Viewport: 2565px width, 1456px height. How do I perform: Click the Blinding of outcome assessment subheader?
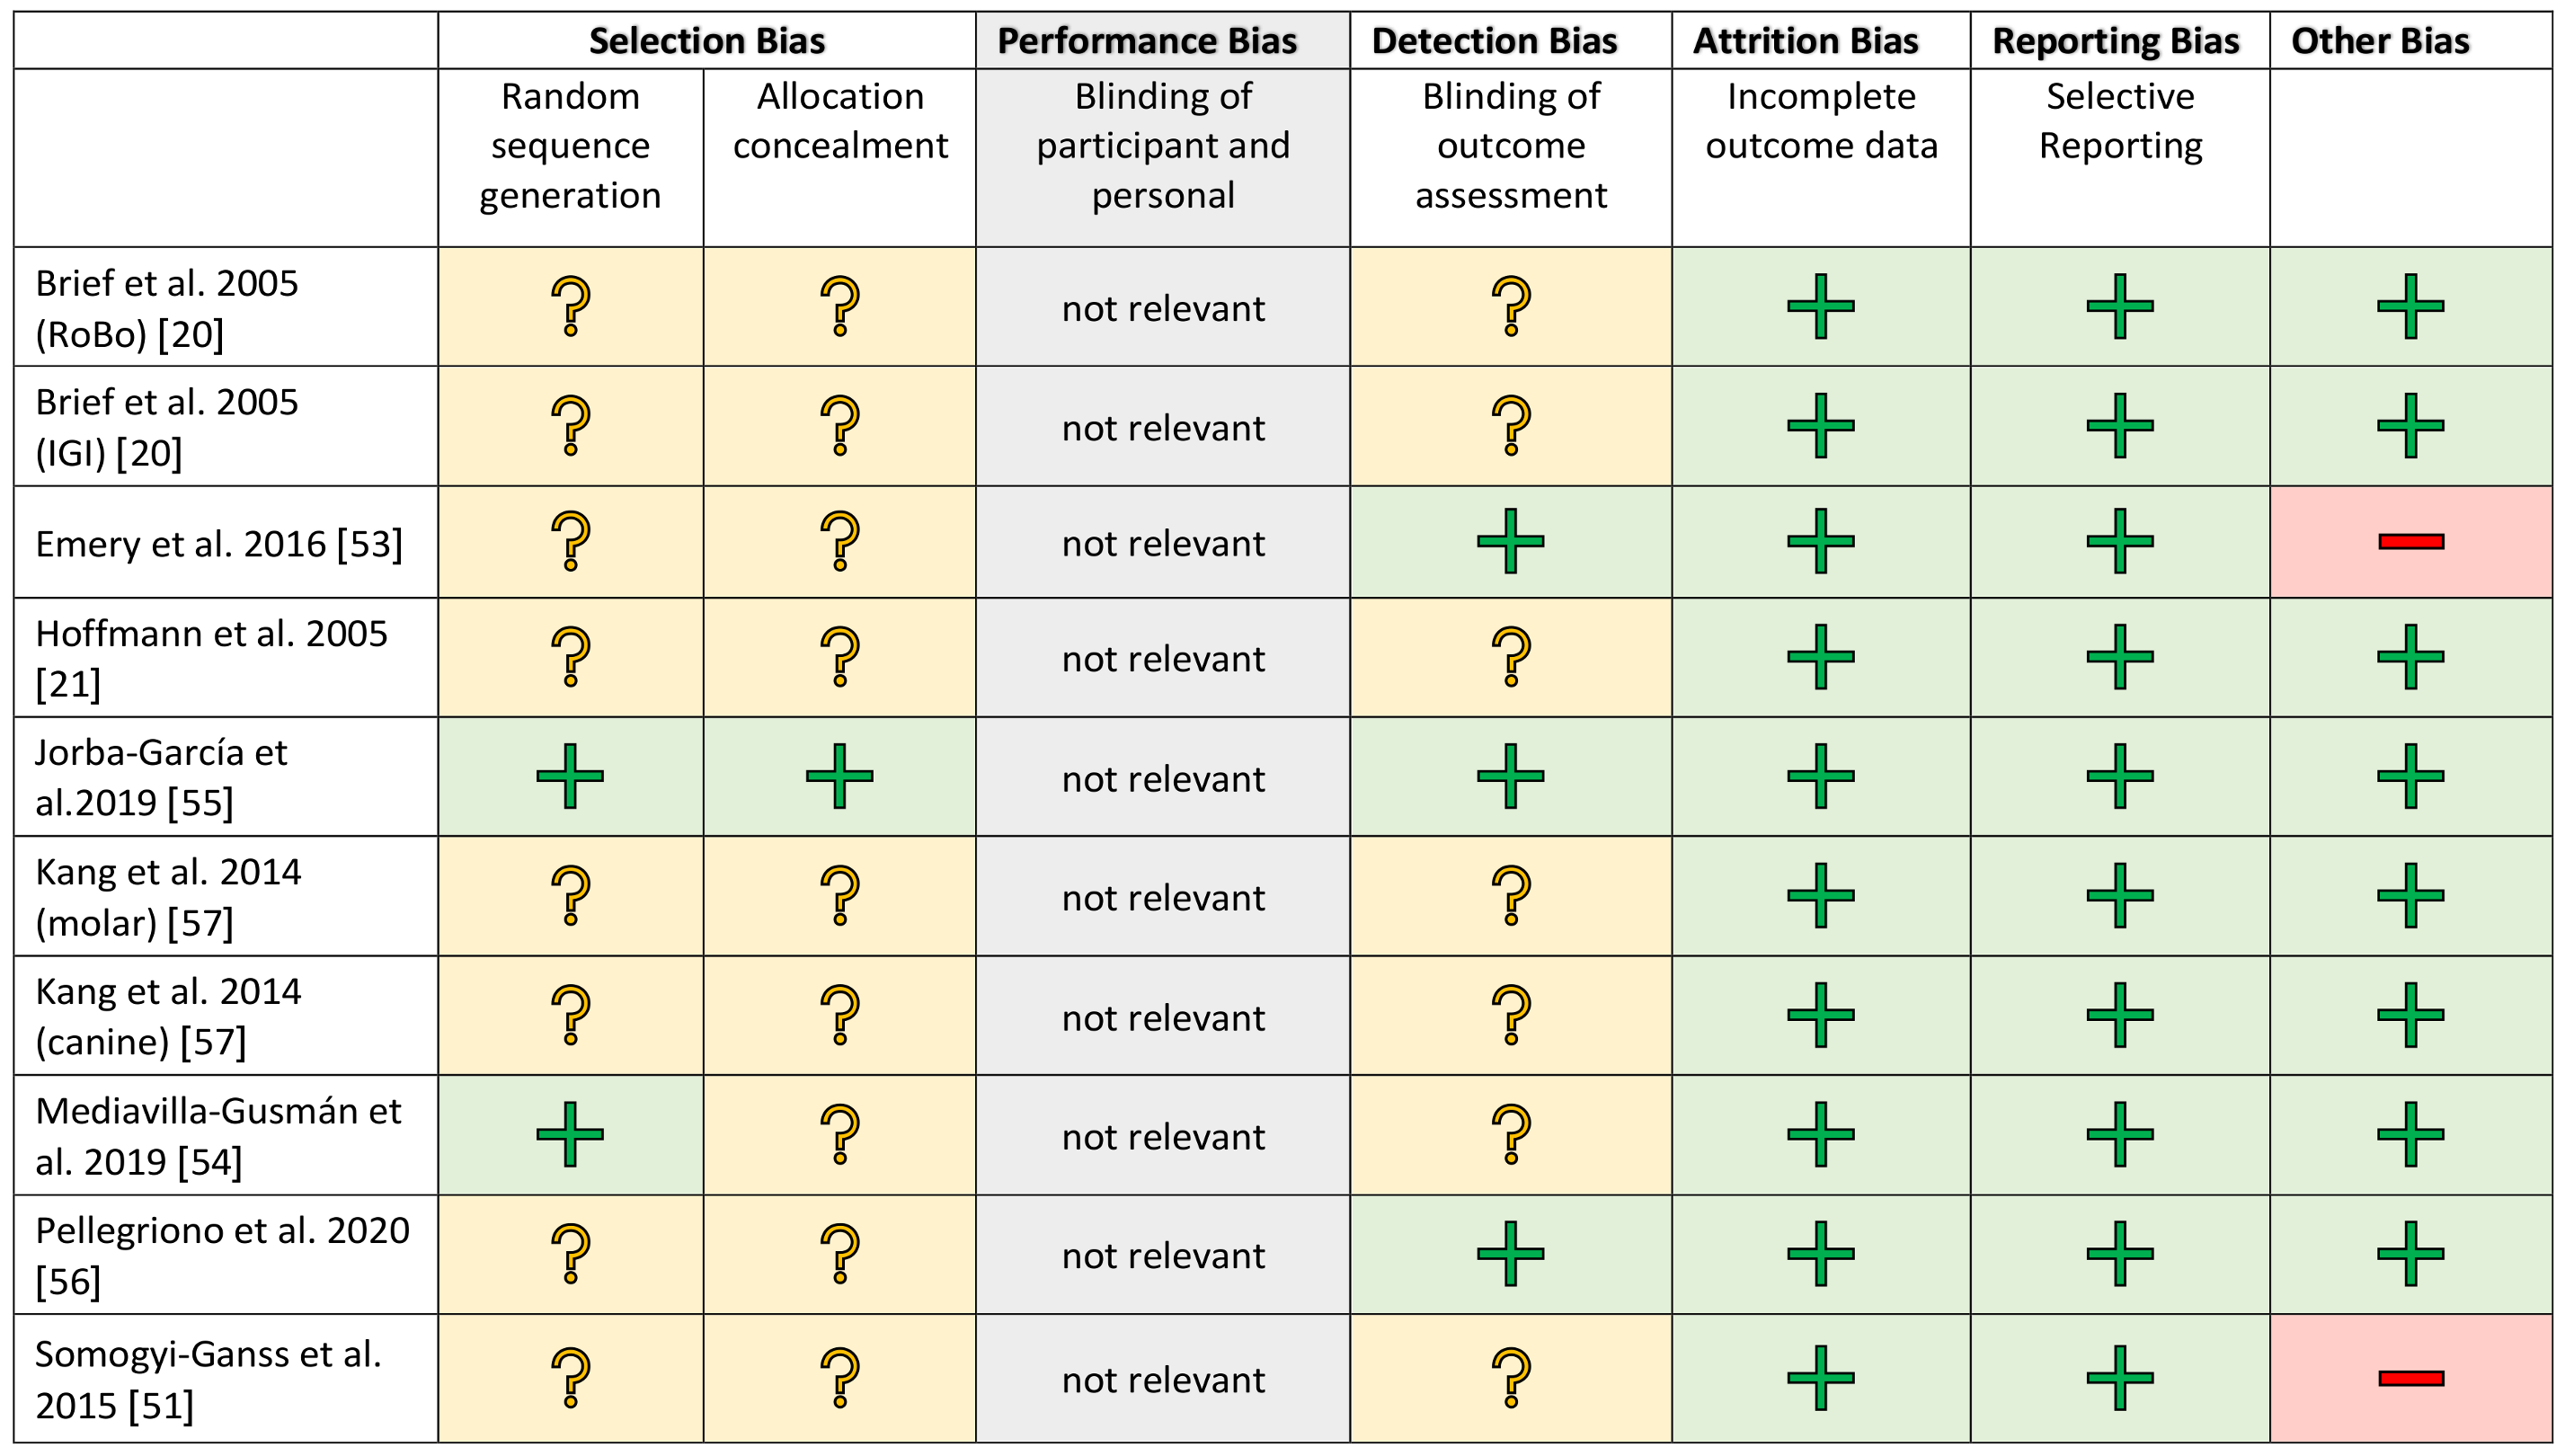coord(1510,146)
